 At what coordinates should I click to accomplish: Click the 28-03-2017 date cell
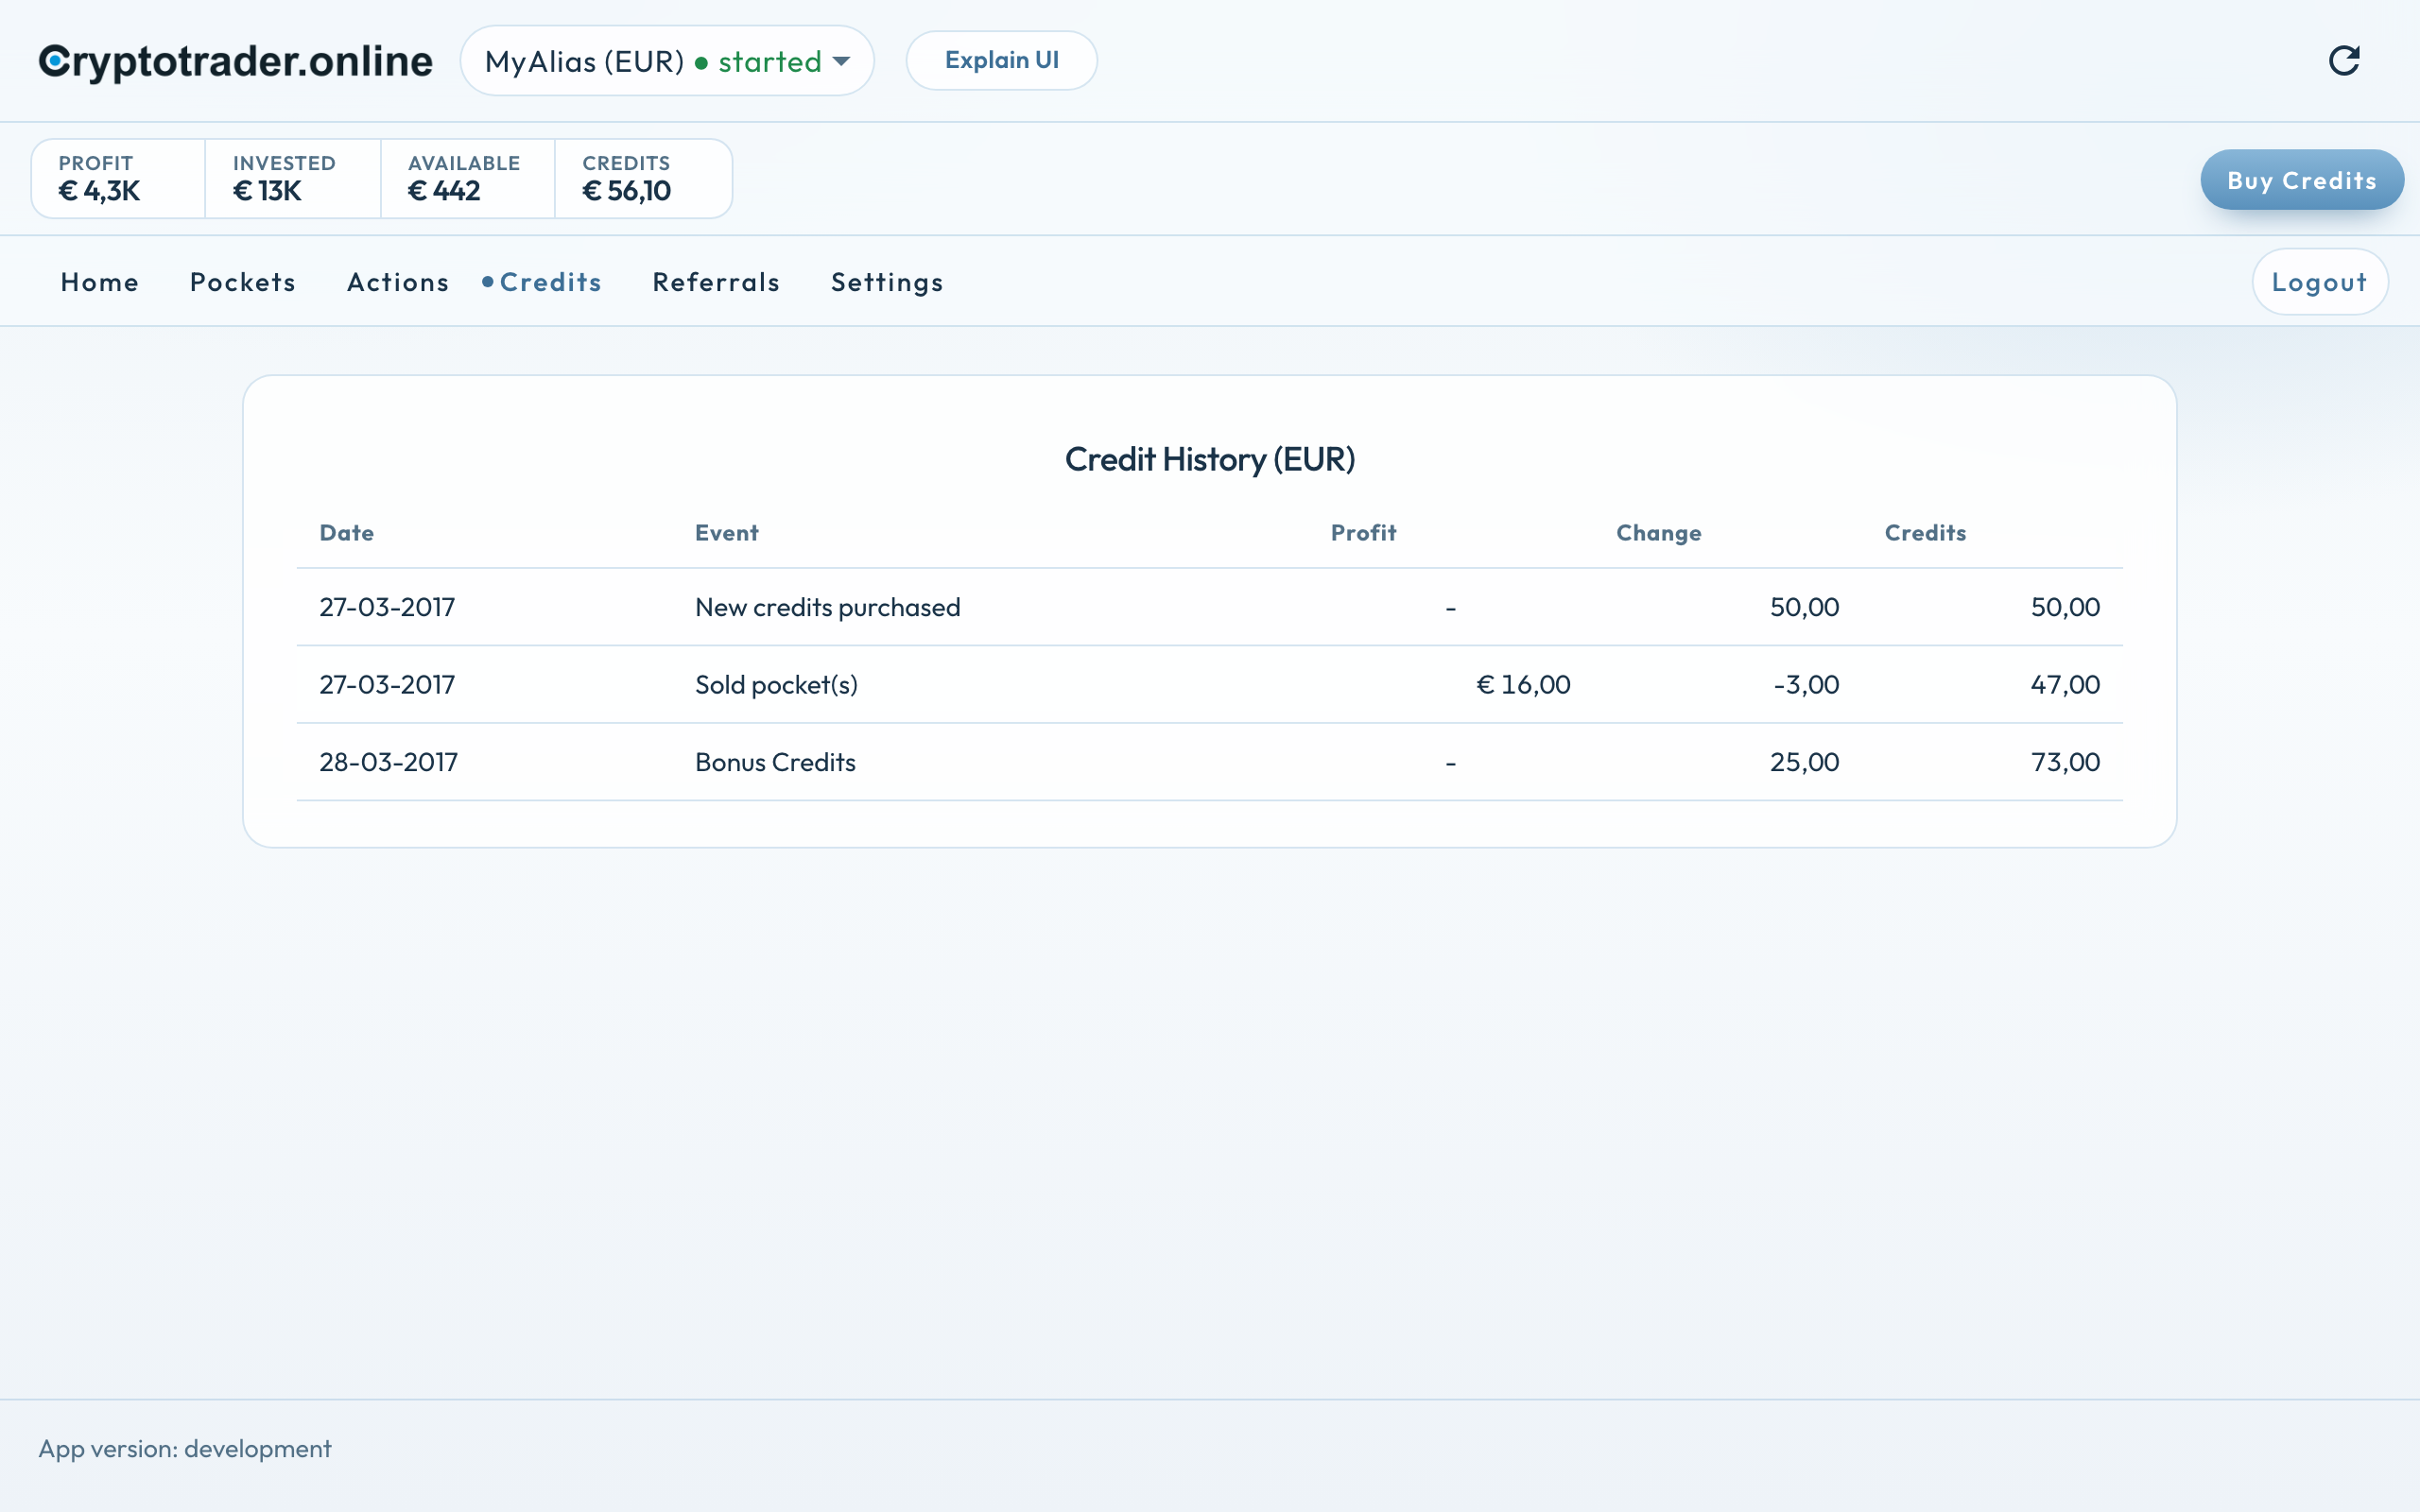pos(388,762)
